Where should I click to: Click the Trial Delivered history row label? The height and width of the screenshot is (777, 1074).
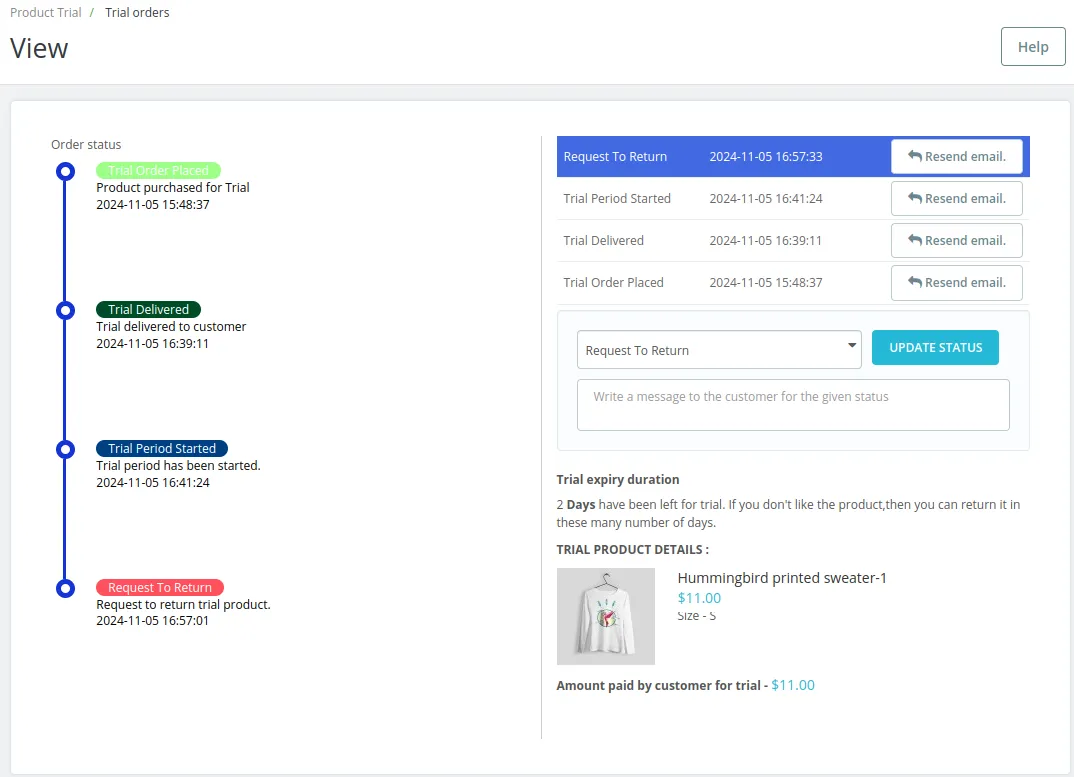point(603,240)
